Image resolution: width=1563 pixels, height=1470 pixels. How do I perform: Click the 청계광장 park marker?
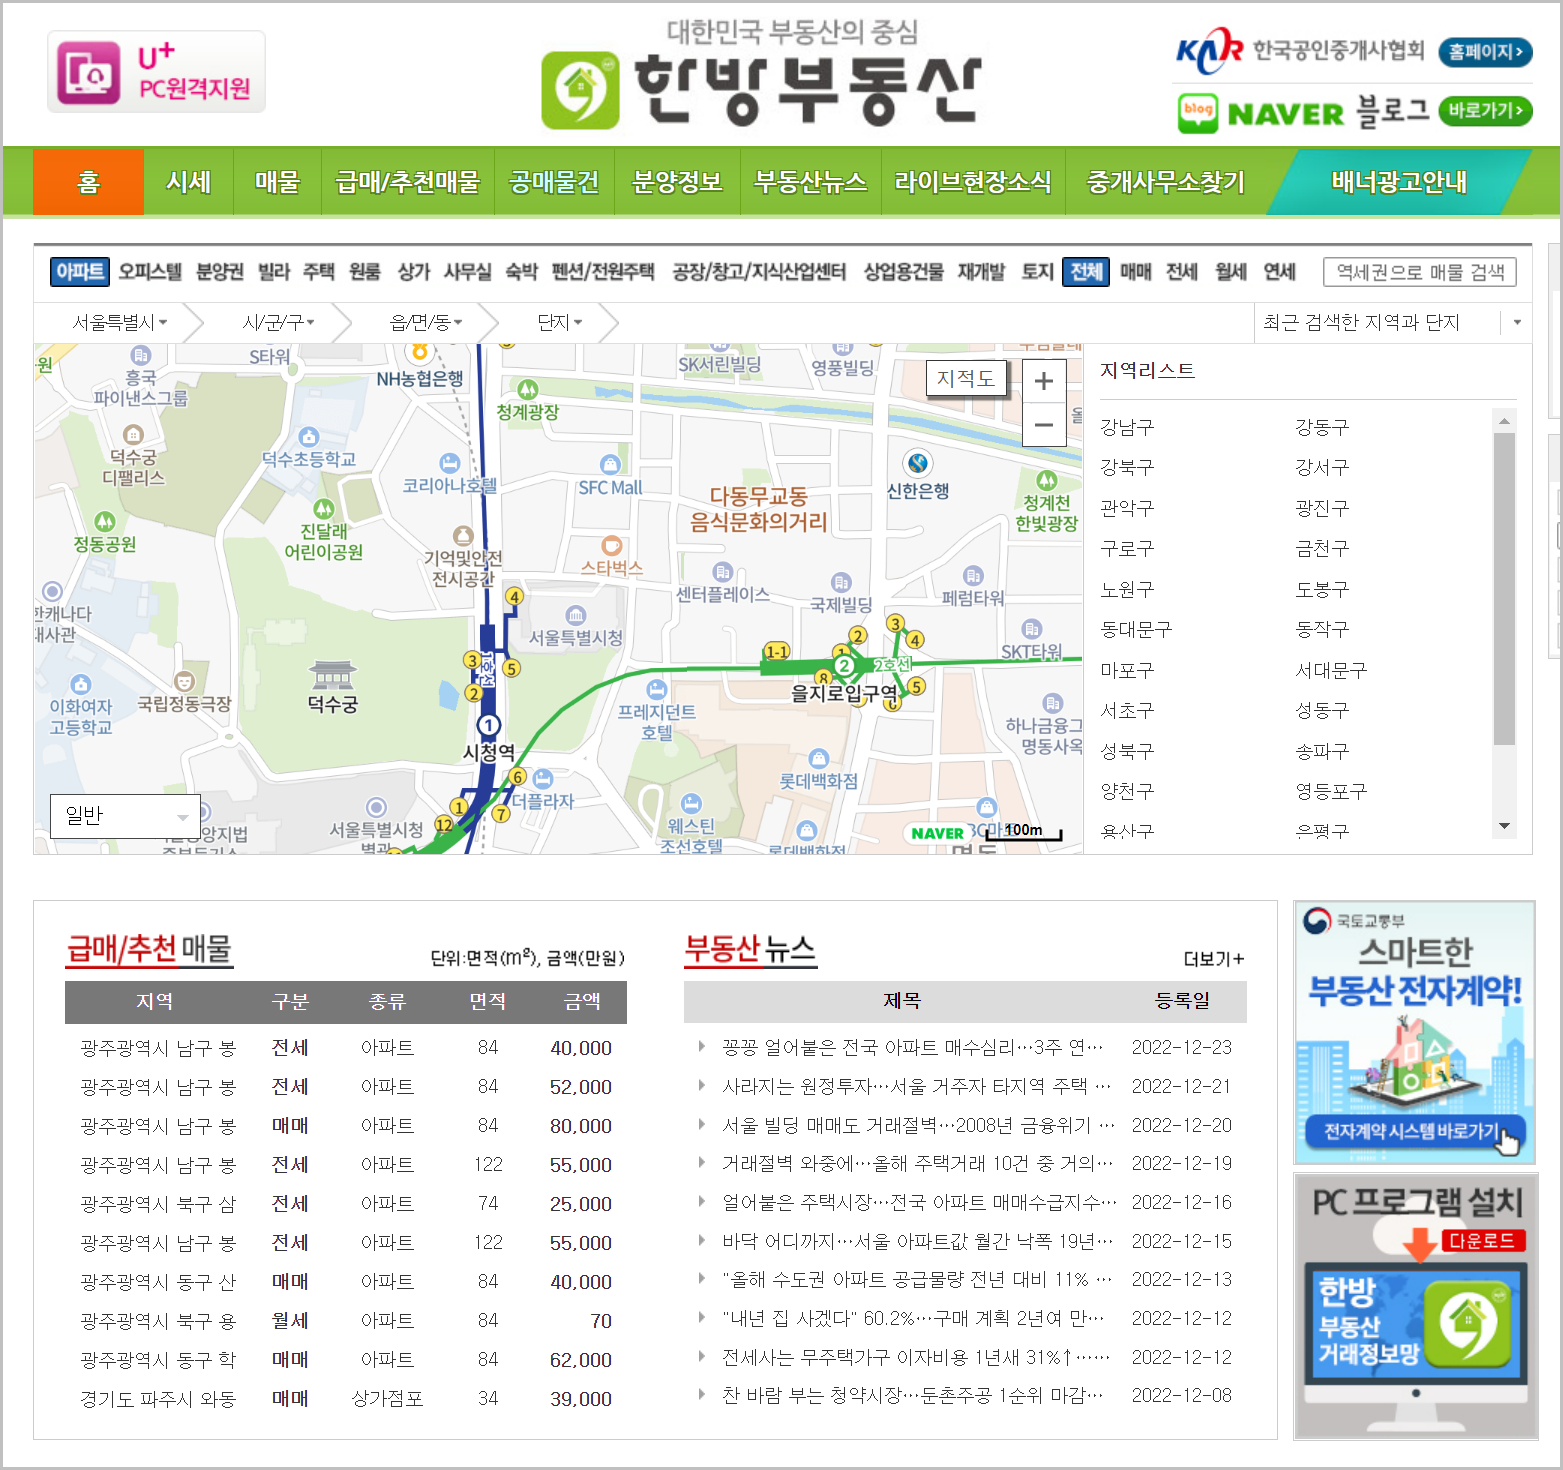pos(528,389)
